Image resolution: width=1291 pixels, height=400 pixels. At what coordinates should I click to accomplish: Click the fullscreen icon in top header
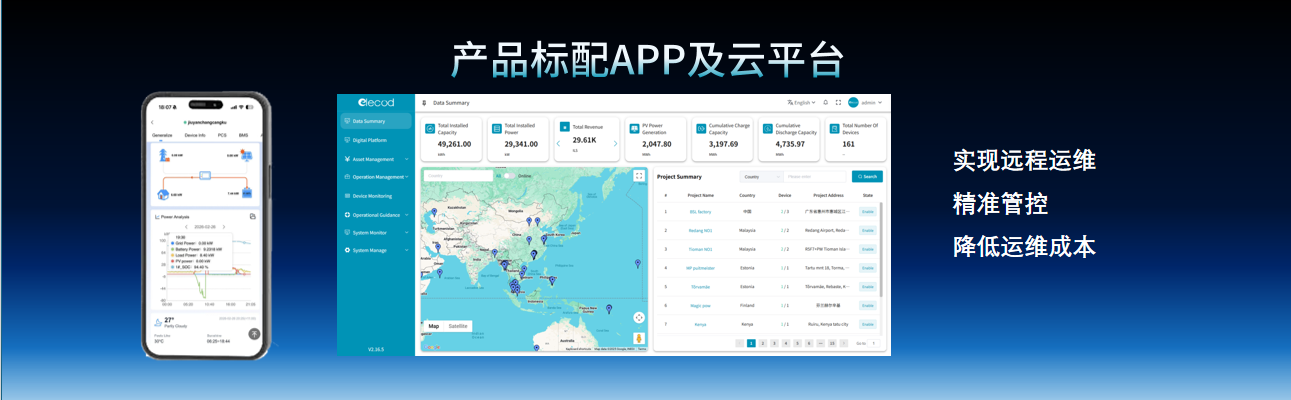point(838,102)
